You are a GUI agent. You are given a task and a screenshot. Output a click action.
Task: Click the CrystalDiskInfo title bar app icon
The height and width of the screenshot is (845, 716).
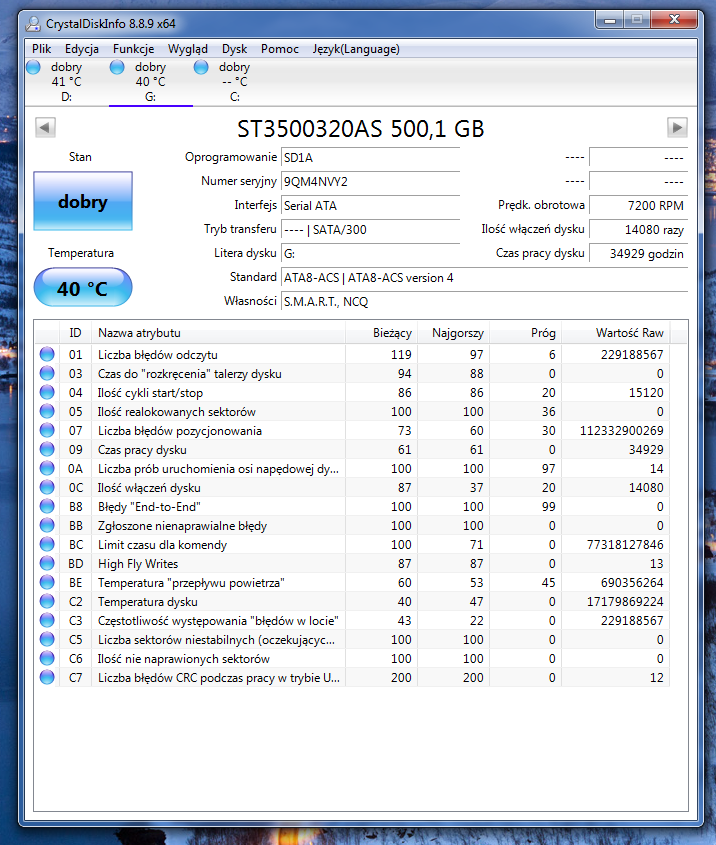pyautogui.click(x=33, y=24)
